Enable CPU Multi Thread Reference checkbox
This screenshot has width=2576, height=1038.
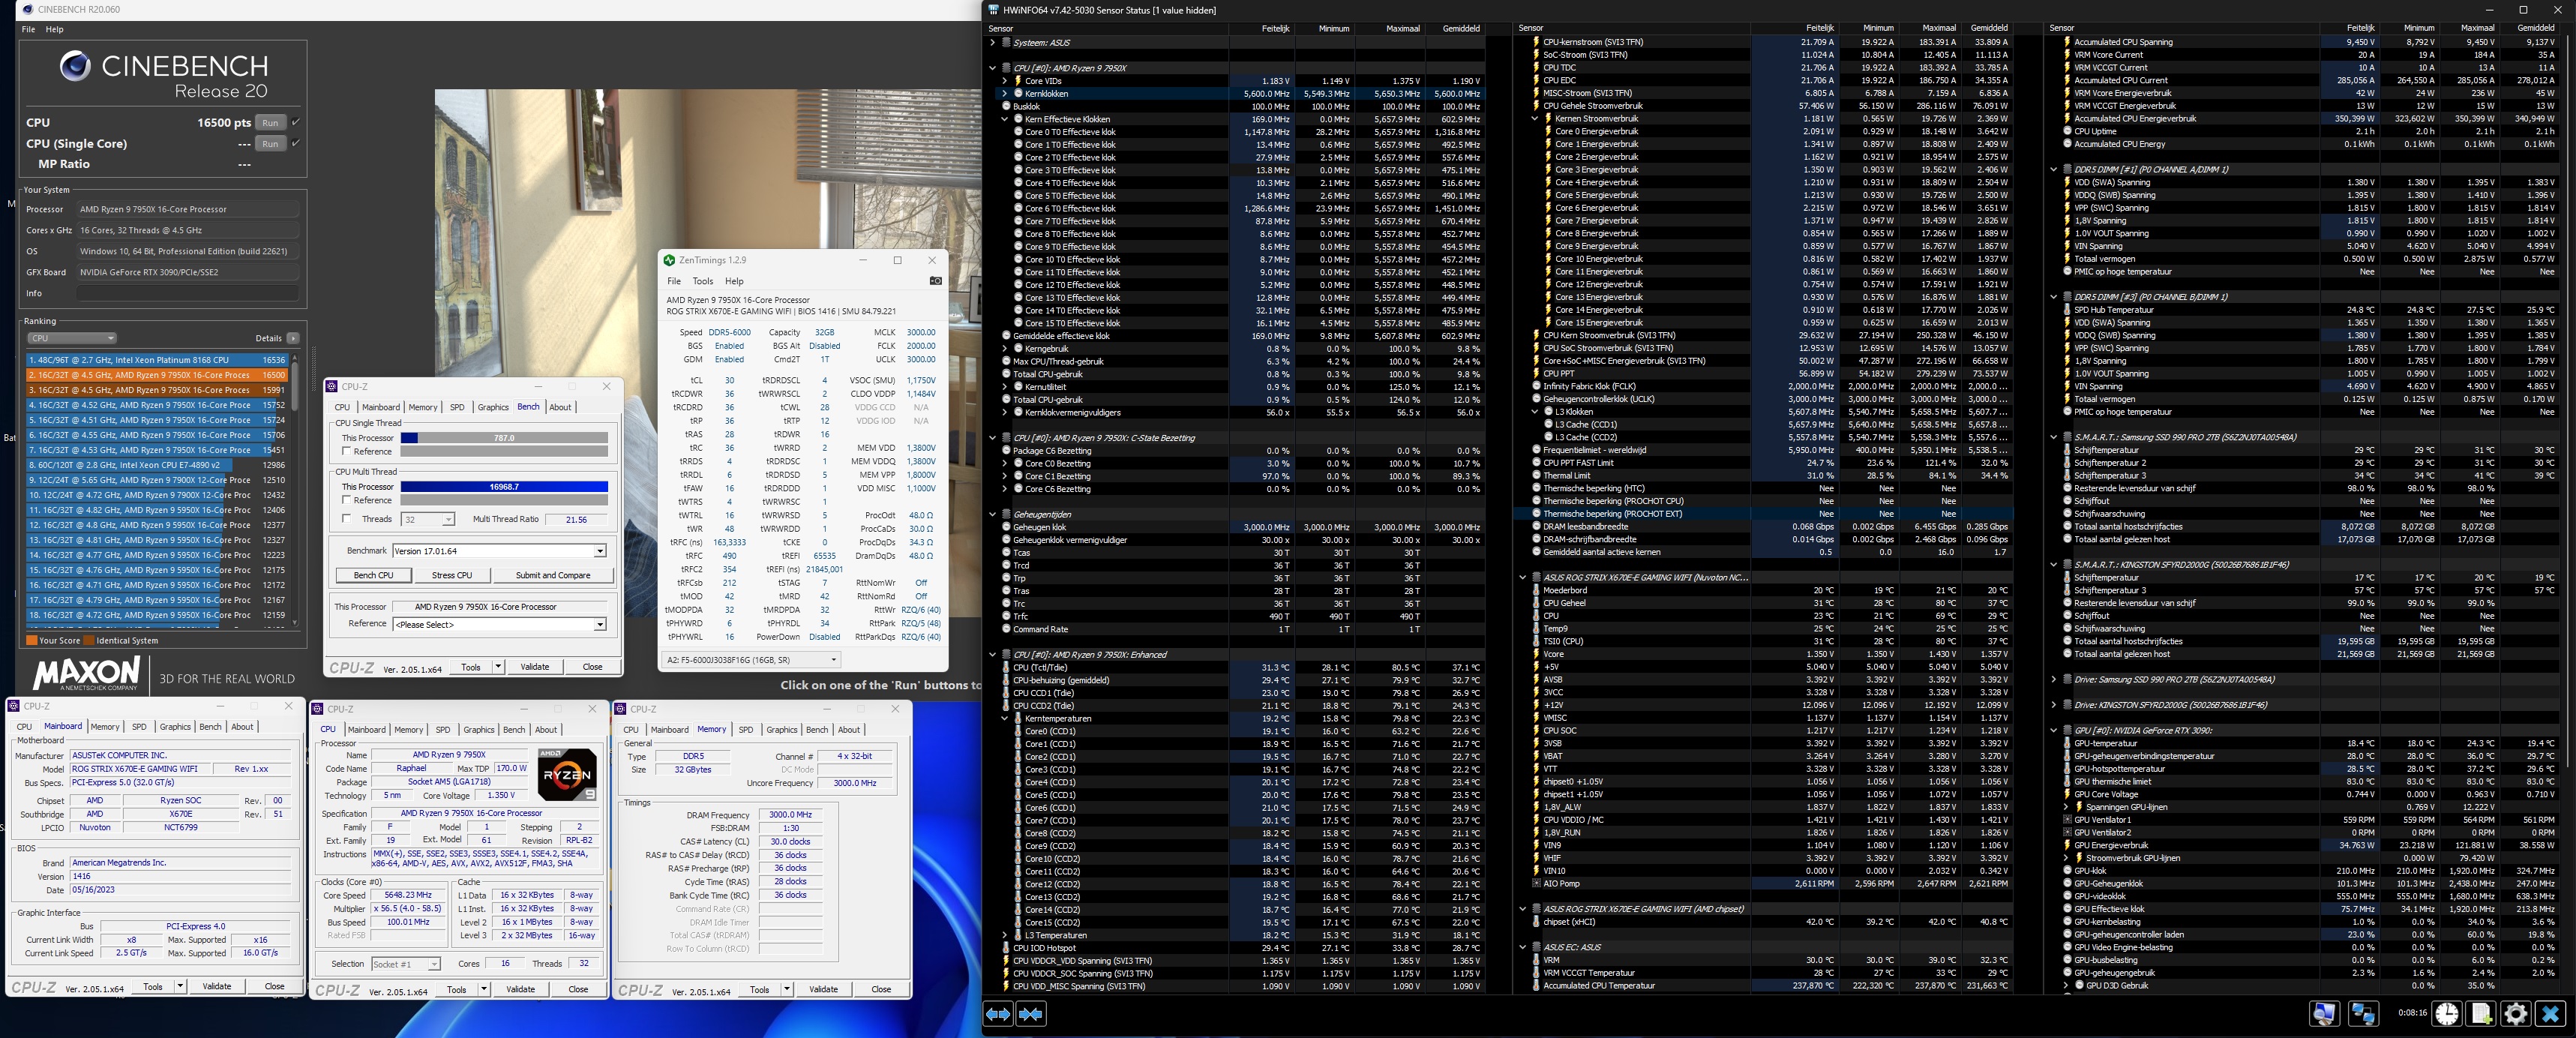tap(346, 500)
